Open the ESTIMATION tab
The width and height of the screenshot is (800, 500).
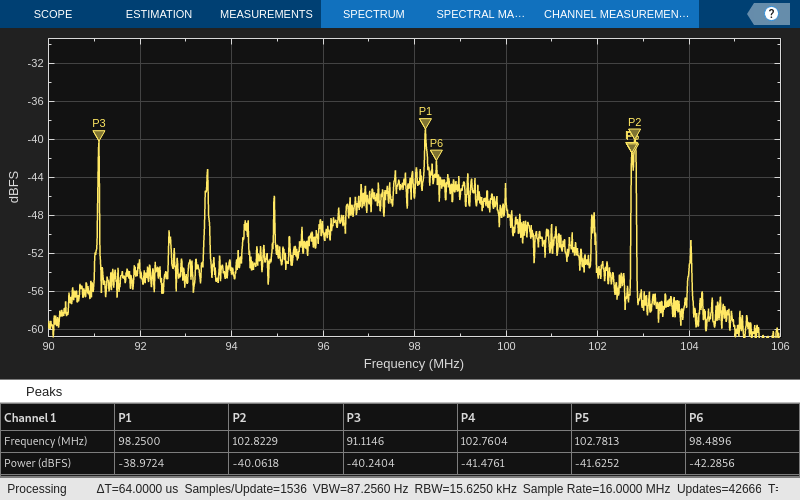click(x=159, y=14)
